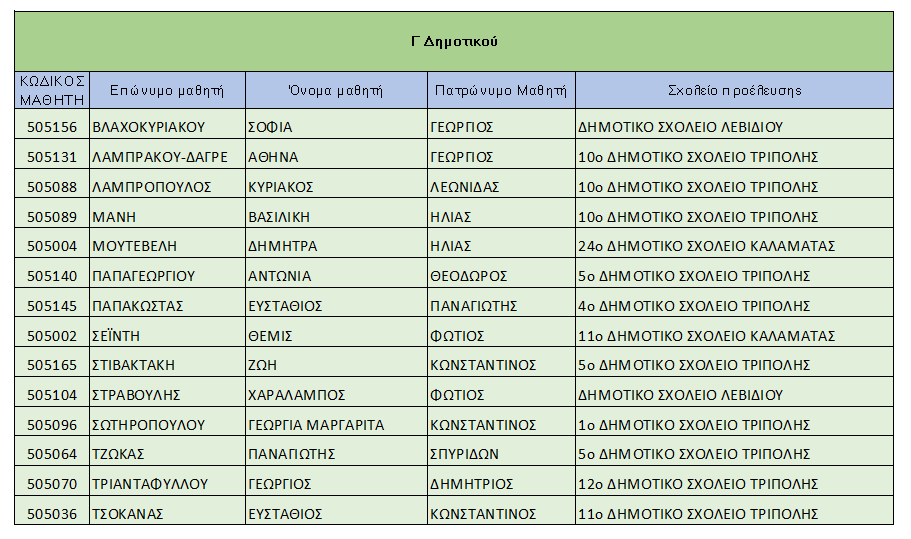Image resolution: width=911 pixels, height=539 pixels.
Task: Select the first name ΧΑΡΑΛΑΜΠΟΣ
Action: tap(296, 395)
